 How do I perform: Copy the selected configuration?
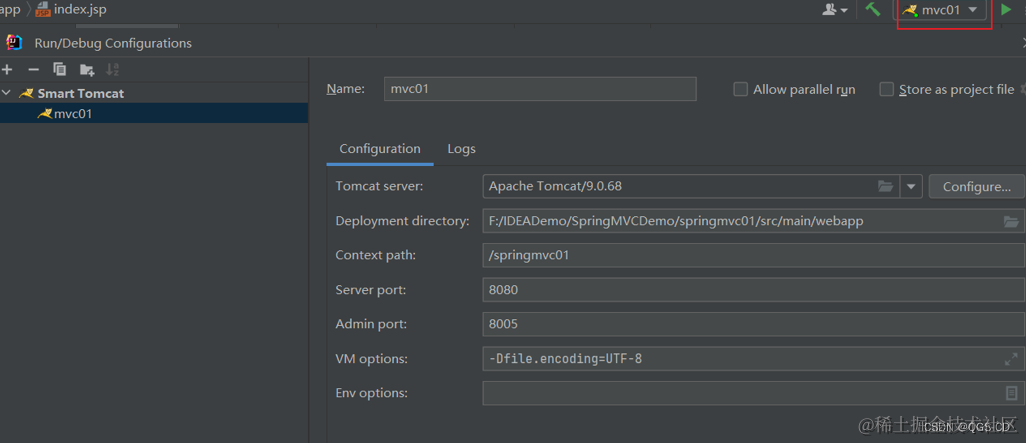[60, 69]
